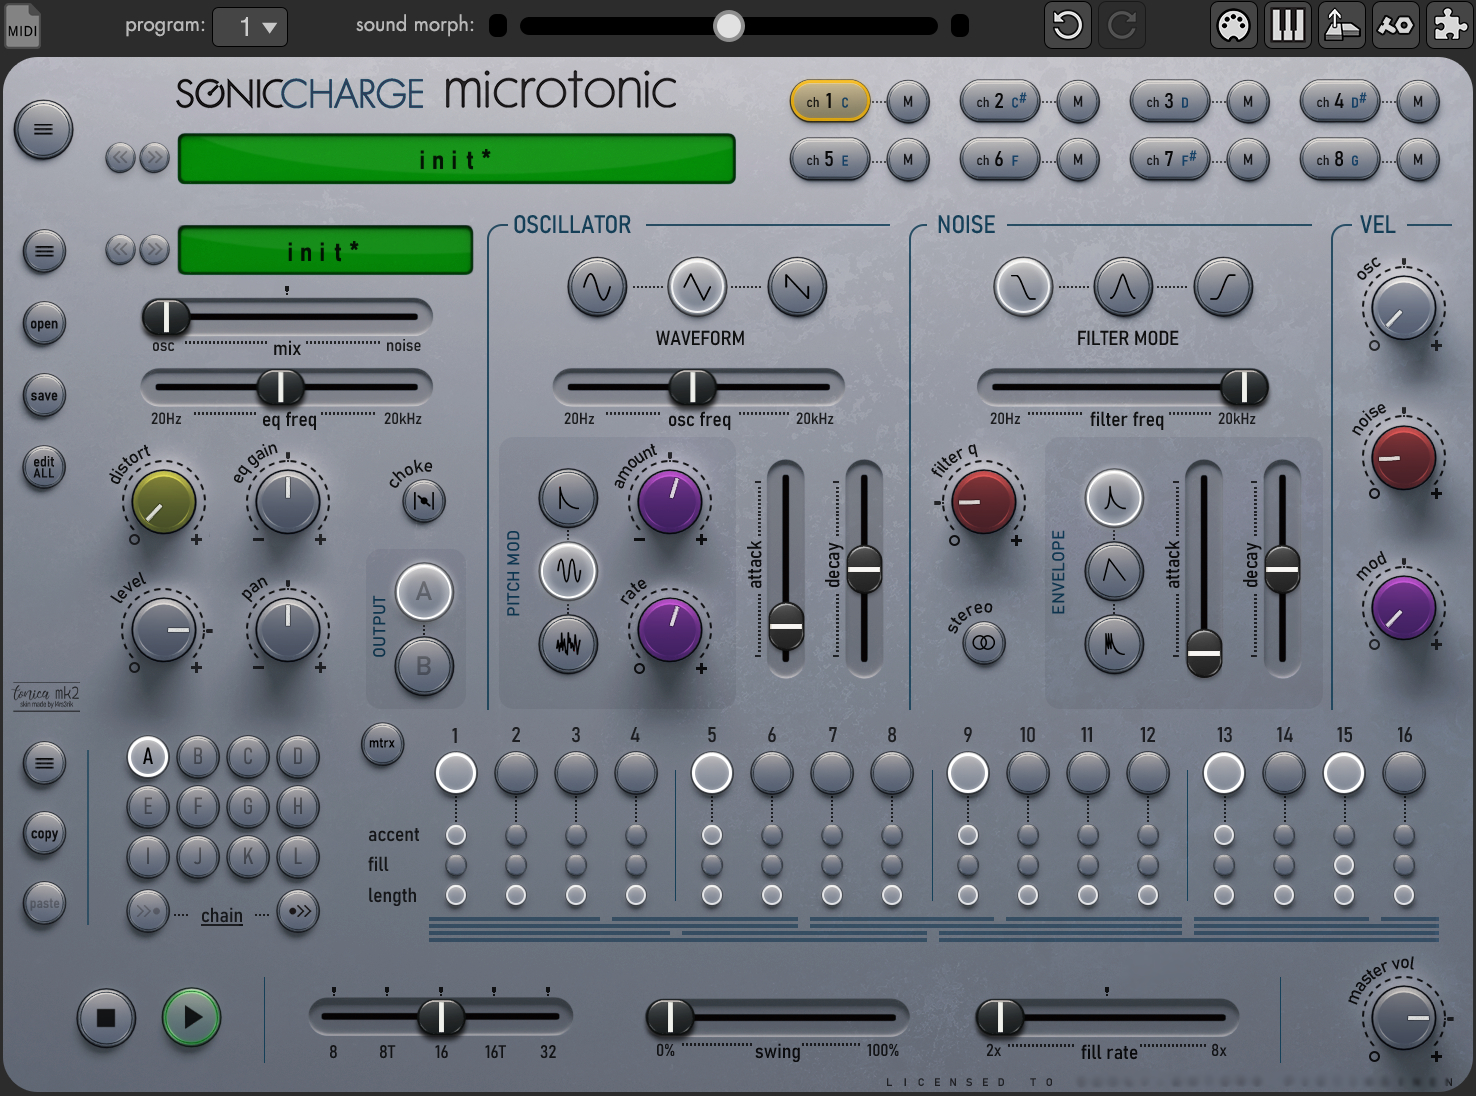Select the hammer-and-nut settings icon
The width and height of the screenshot is (1476, 1096).
tap(1396, 25)
